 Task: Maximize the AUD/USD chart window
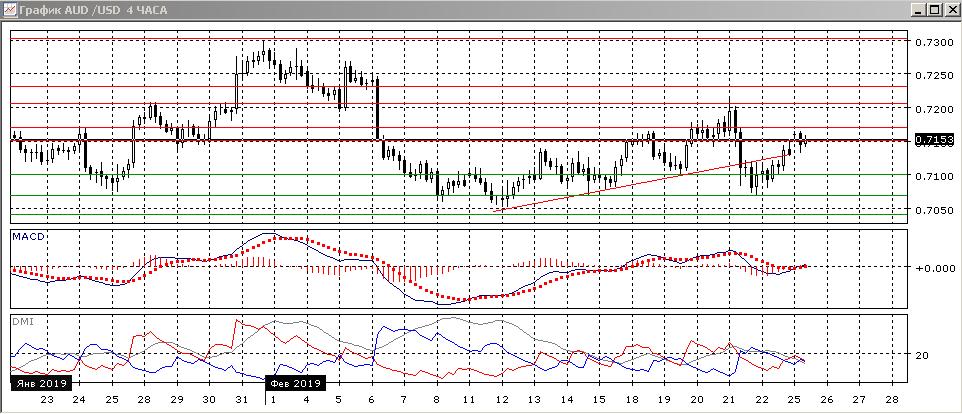pyautogui.click(x=934, y=9)
